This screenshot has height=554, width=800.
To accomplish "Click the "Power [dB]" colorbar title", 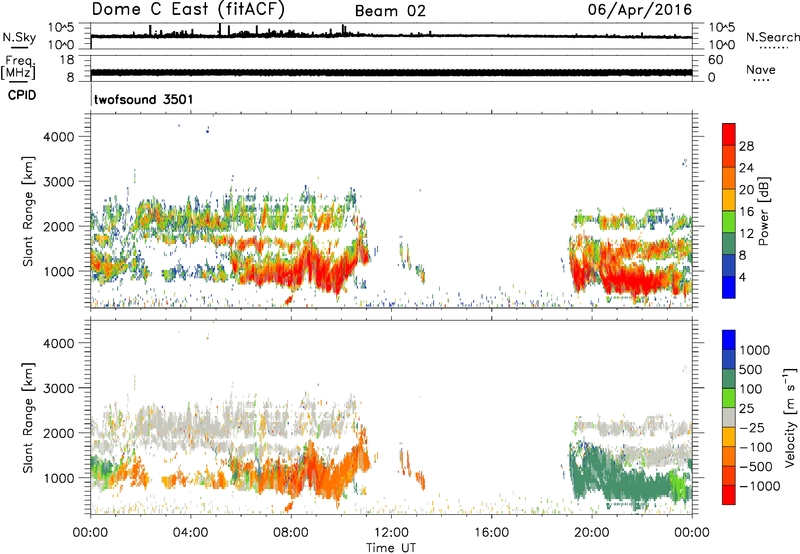I will (763, 211).
